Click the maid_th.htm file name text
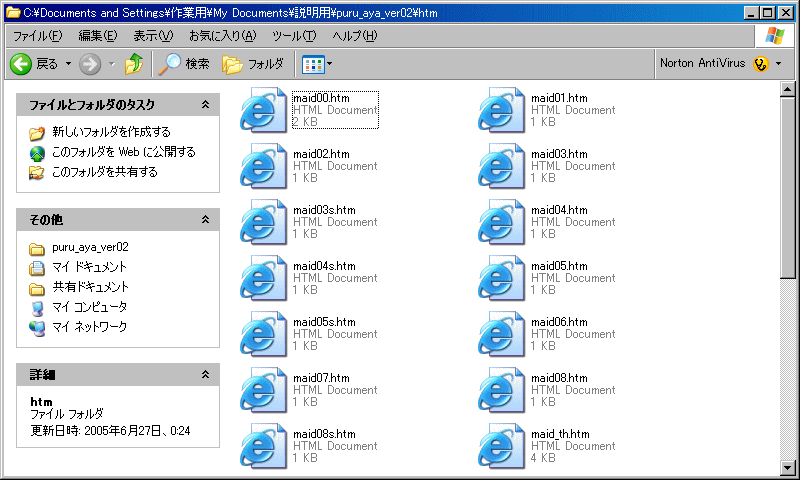This screenshot has height=480, width=800. (560, 434)
